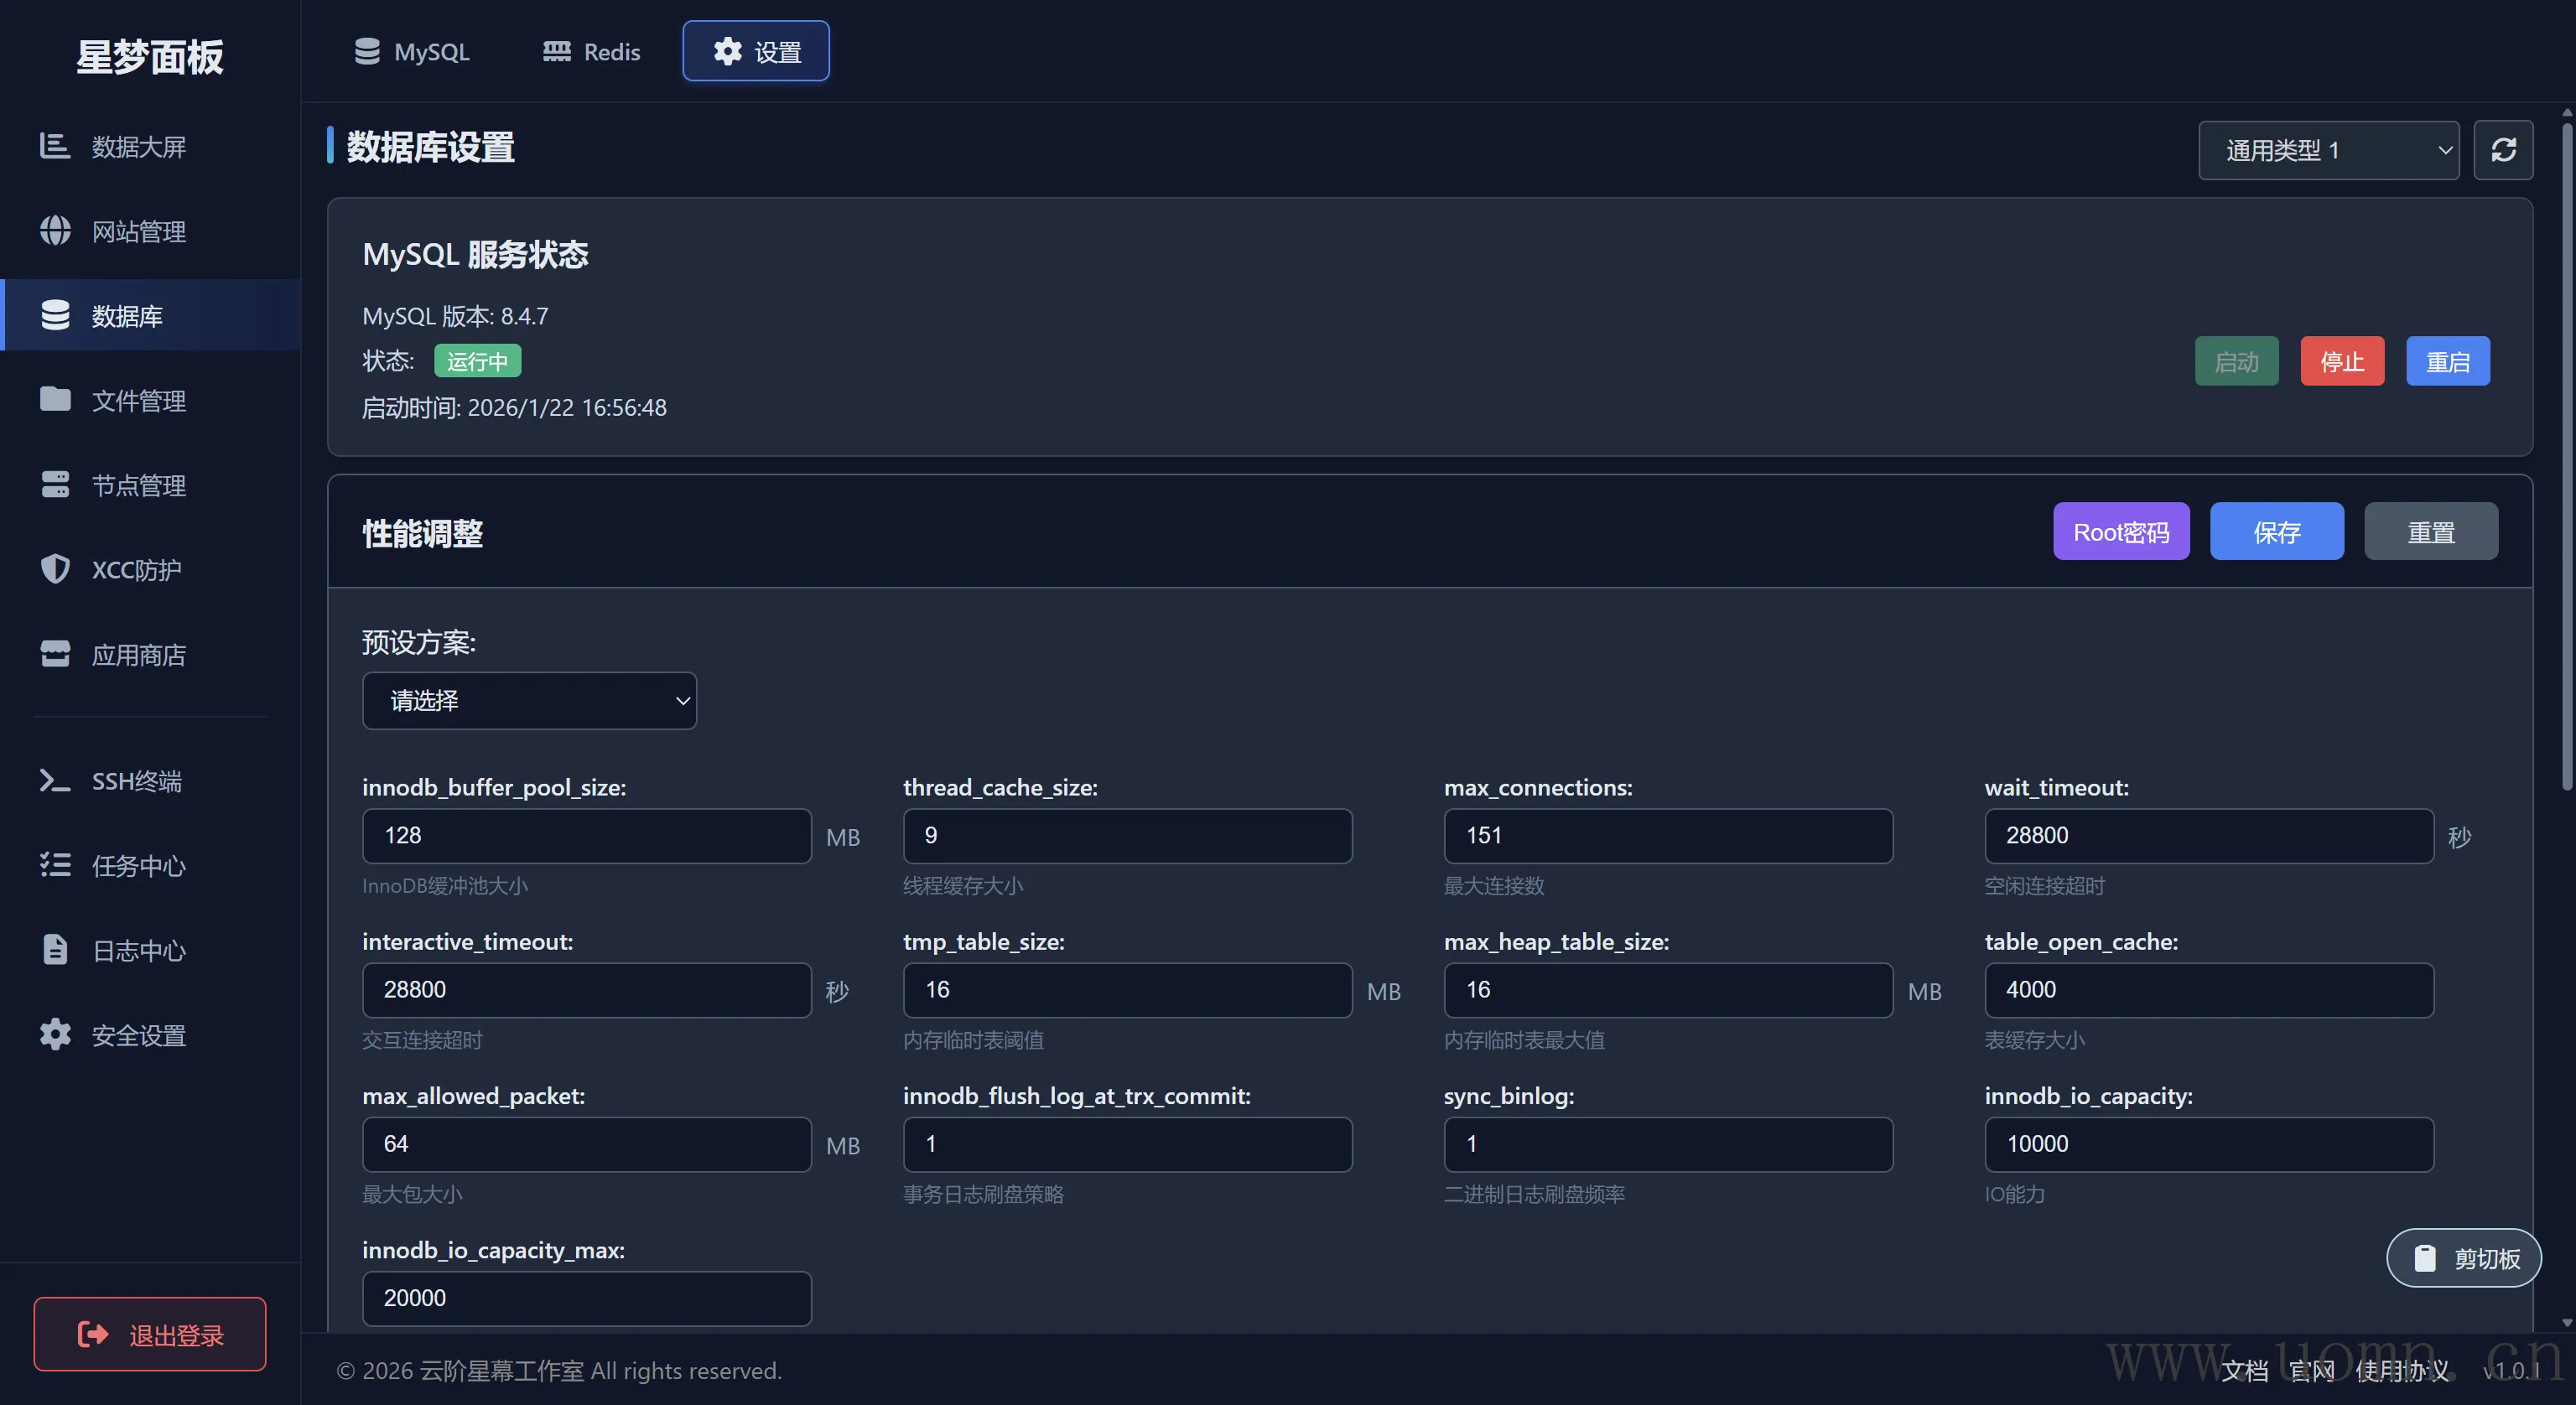Select the 节点管理 server icon
The width and height of the screenshot is (2576, 1405).
click(x=55, y=485)
